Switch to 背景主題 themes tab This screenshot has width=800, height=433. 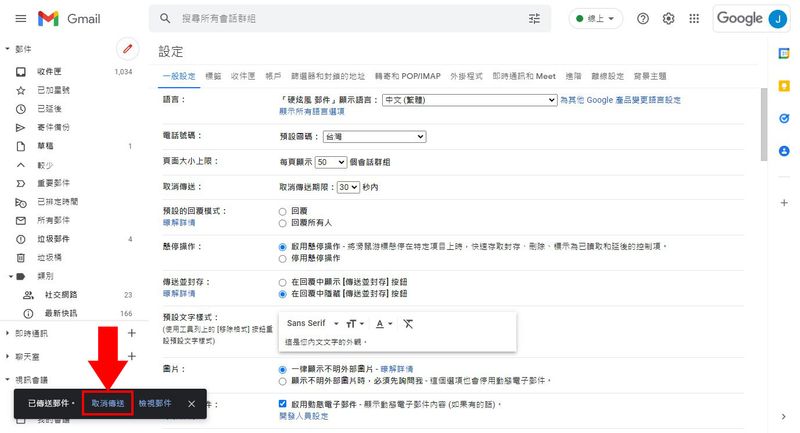(650, 77)
